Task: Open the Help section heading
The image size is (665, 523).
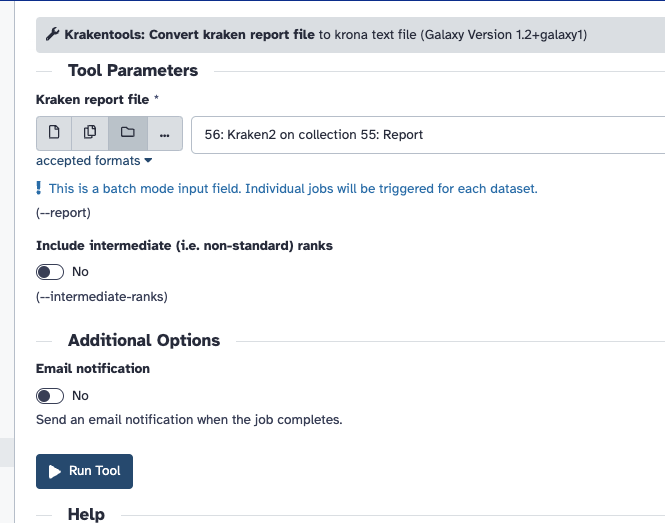Action: pyautogui.click(x=86, y=514)
